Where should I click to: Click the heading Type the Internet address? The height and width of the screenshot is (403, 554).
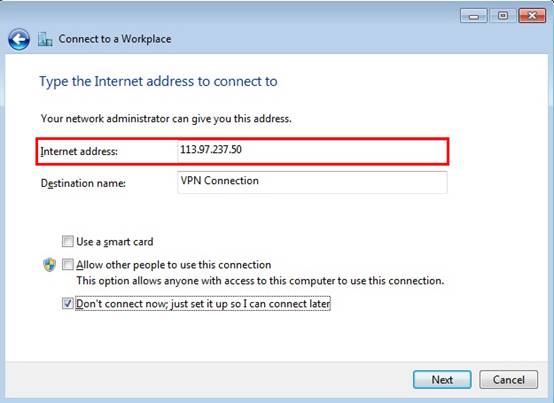158,82
